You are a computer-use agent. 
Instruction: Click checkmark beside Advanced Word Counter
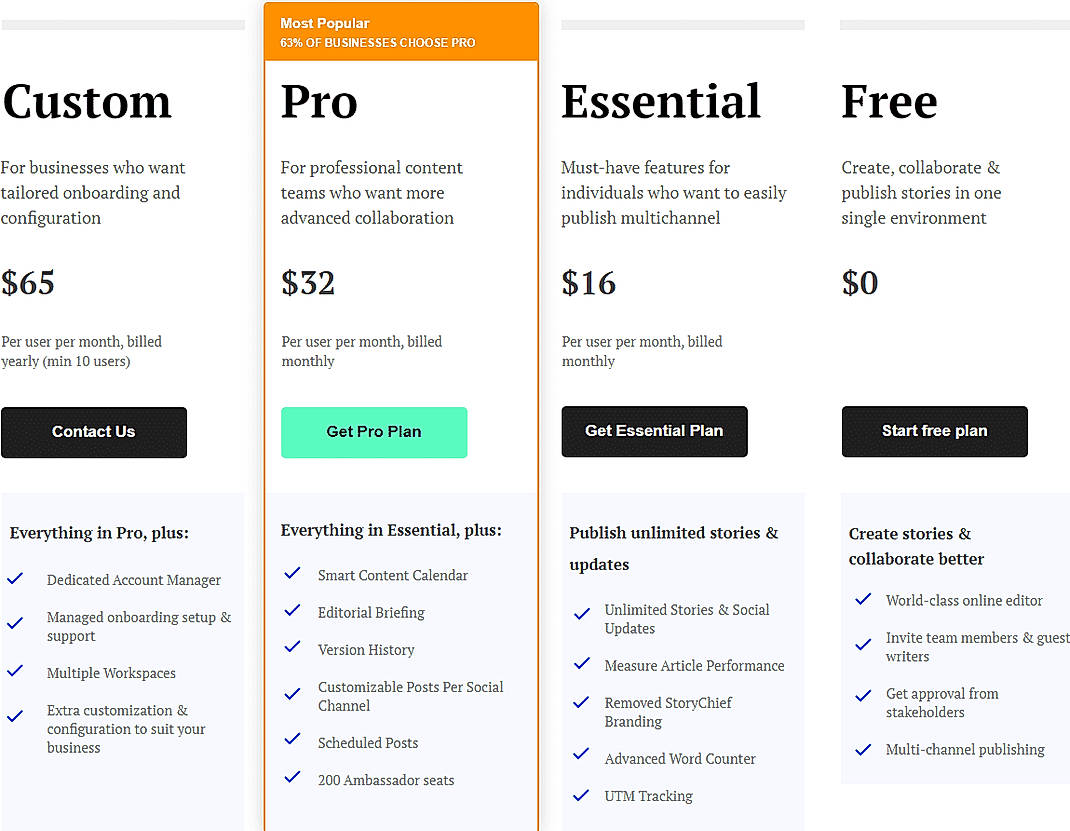581,756
